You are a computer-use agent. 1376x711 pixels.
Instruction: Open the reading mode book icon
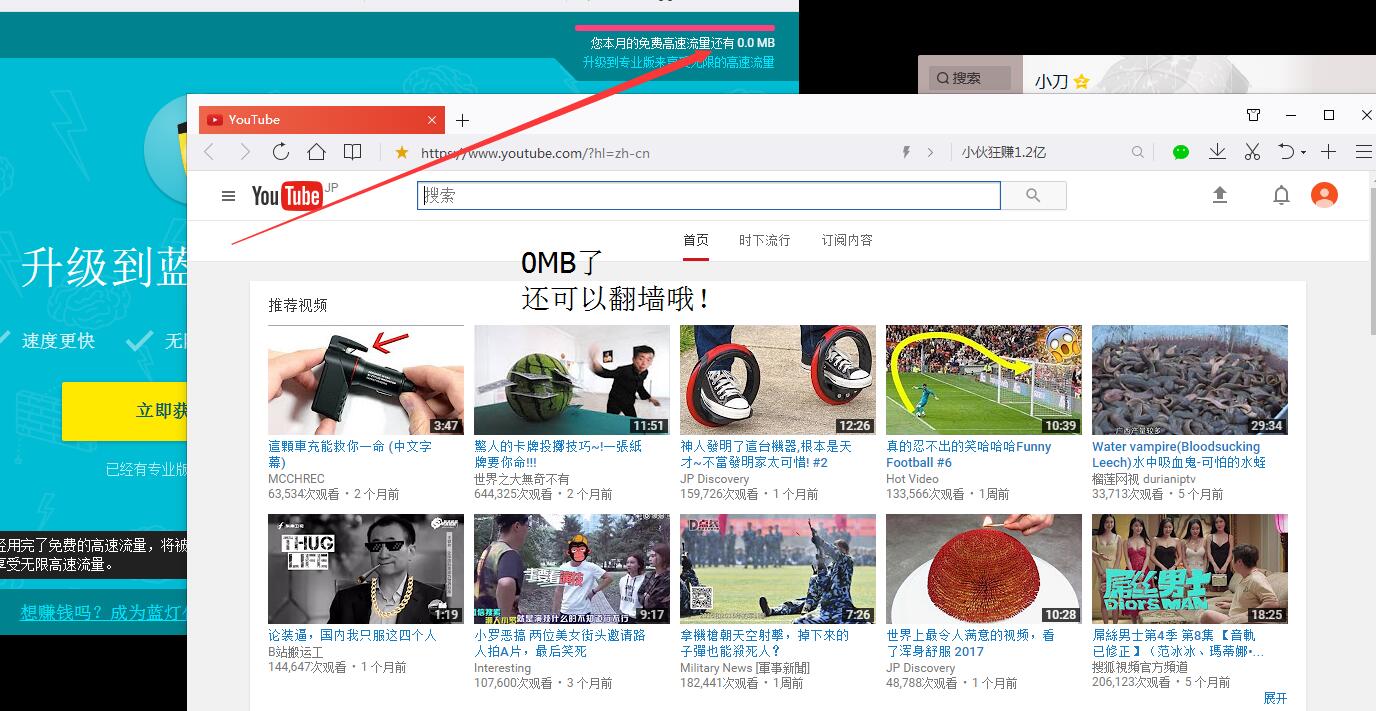[352, 152]
